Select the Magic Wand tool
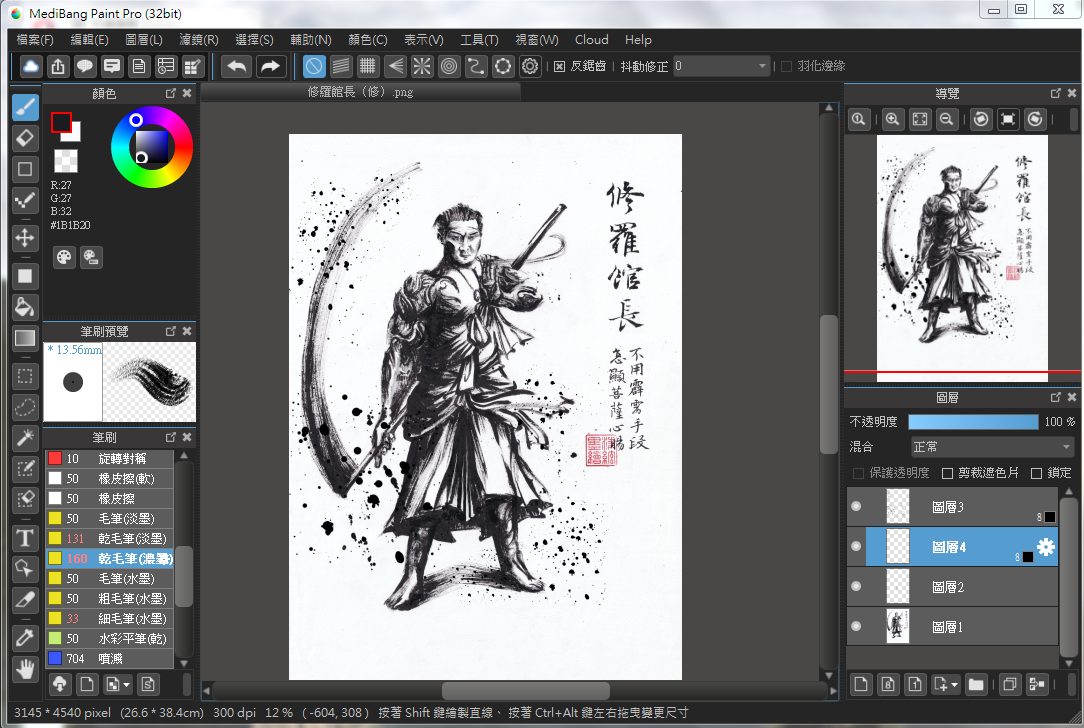This screenshot has height=728, width=1084. point(25,438)
